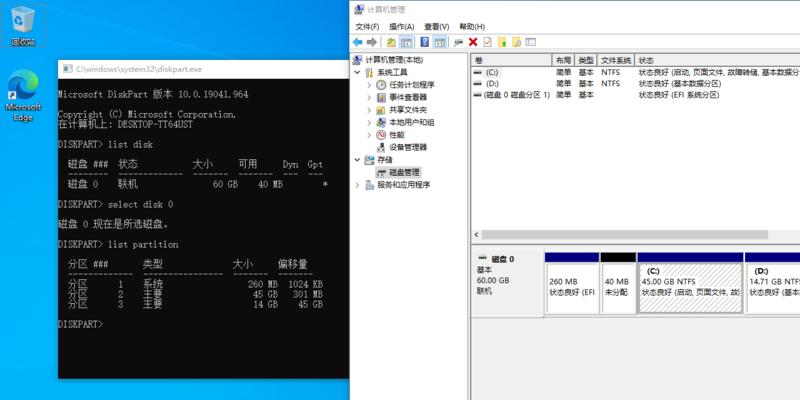
Task: Sort by the 类型 column header
Action: point(586,60)
